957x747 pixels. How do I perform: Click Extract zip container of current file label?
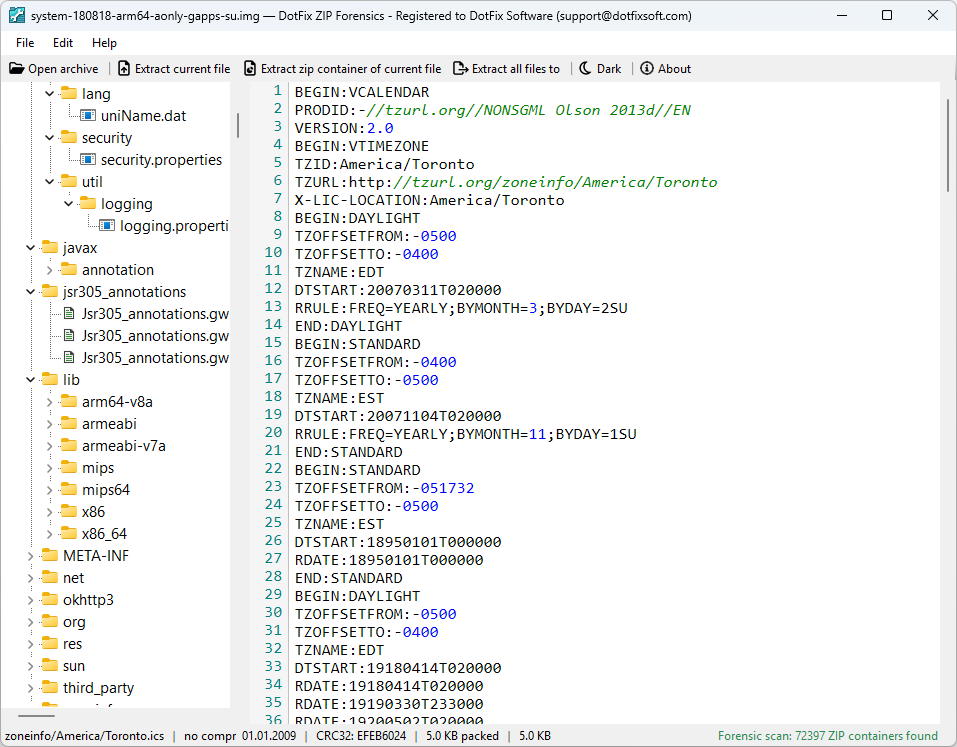[x=351, y=69]
